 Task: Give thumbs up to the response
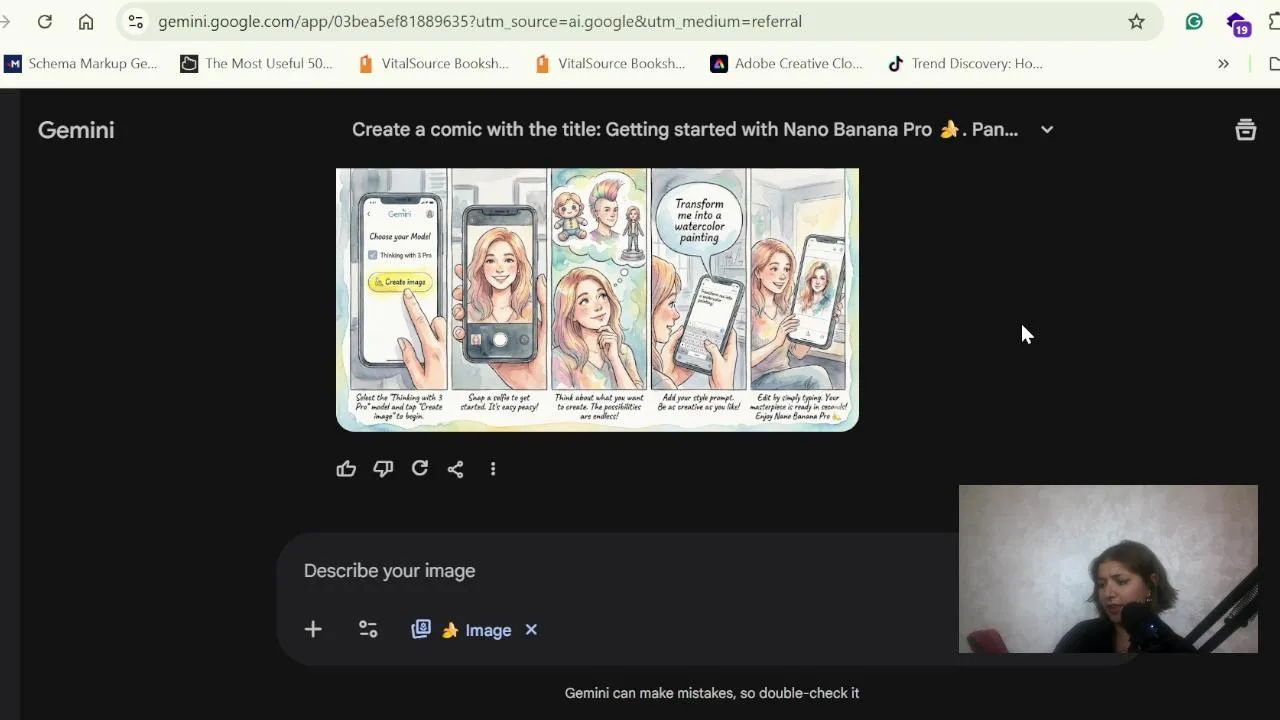click(346, 468)
